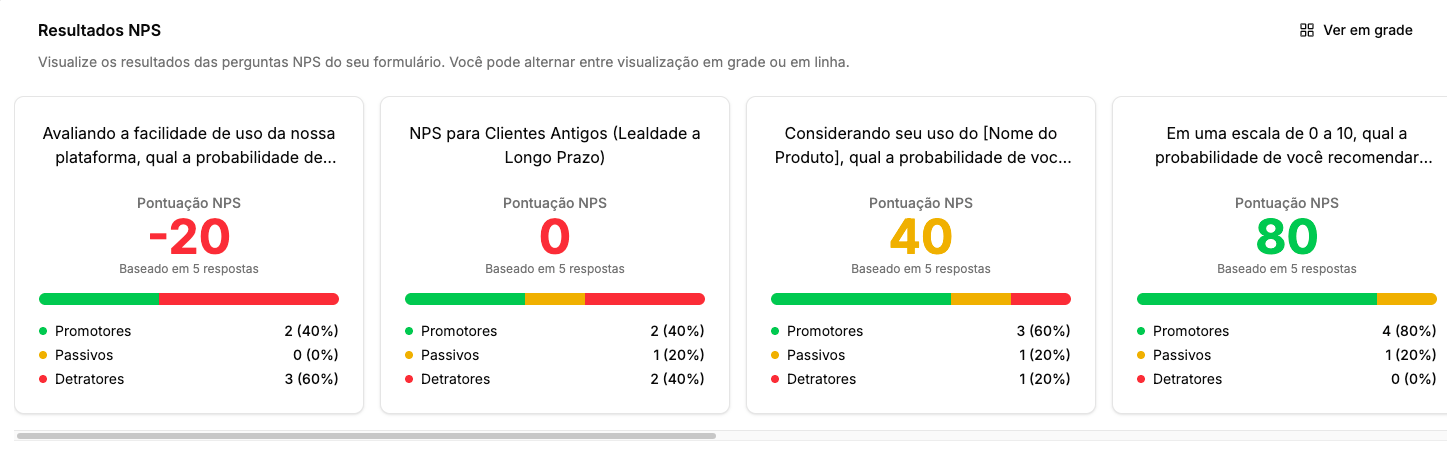Click the "Considerando seu uso do" card title
Image resolution: width=1450 pixels, height=450 pixels.
[x=921, y=145]
